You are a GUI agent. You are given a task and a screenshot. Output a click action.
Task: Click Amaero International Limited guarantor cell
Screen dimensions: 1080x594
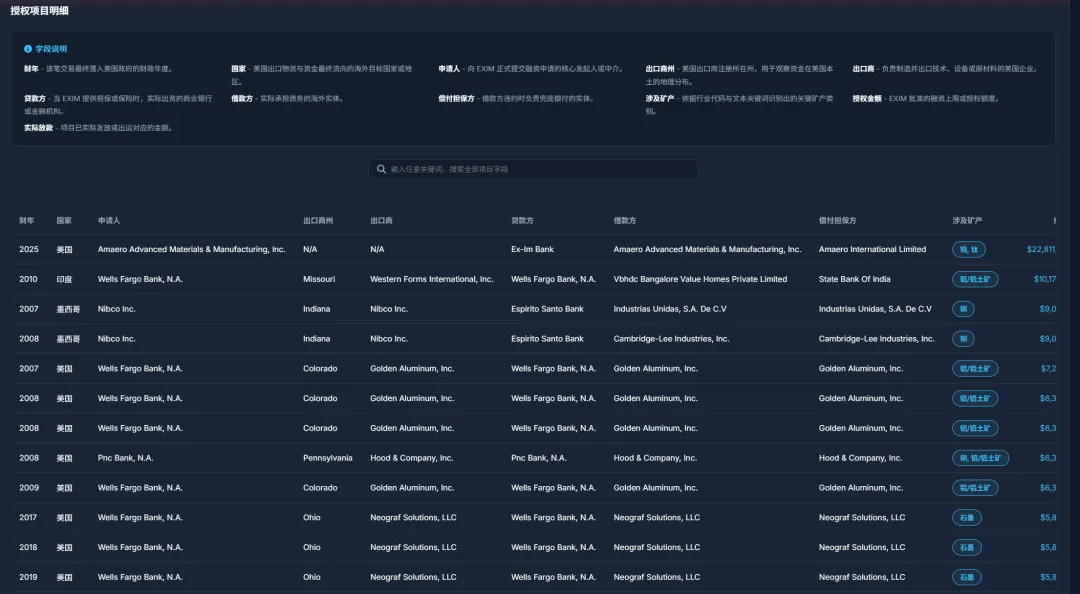(x=872, y=249)
